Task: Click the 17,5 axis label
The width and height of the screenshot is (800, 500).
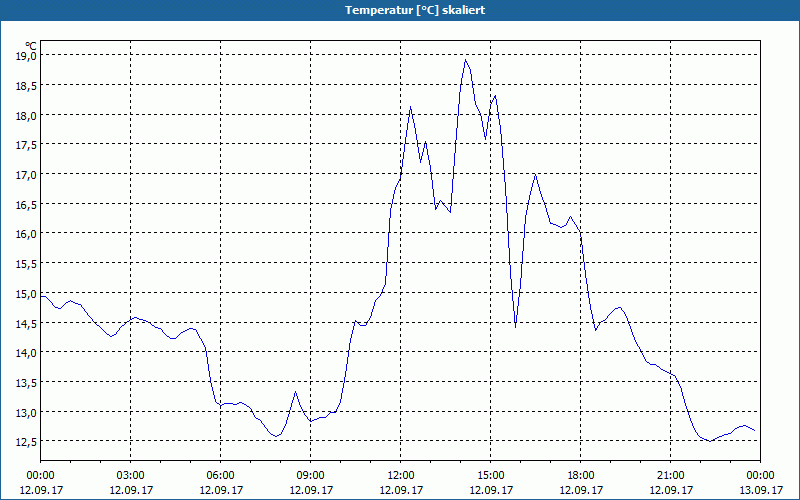Action: tap(26, 145)
